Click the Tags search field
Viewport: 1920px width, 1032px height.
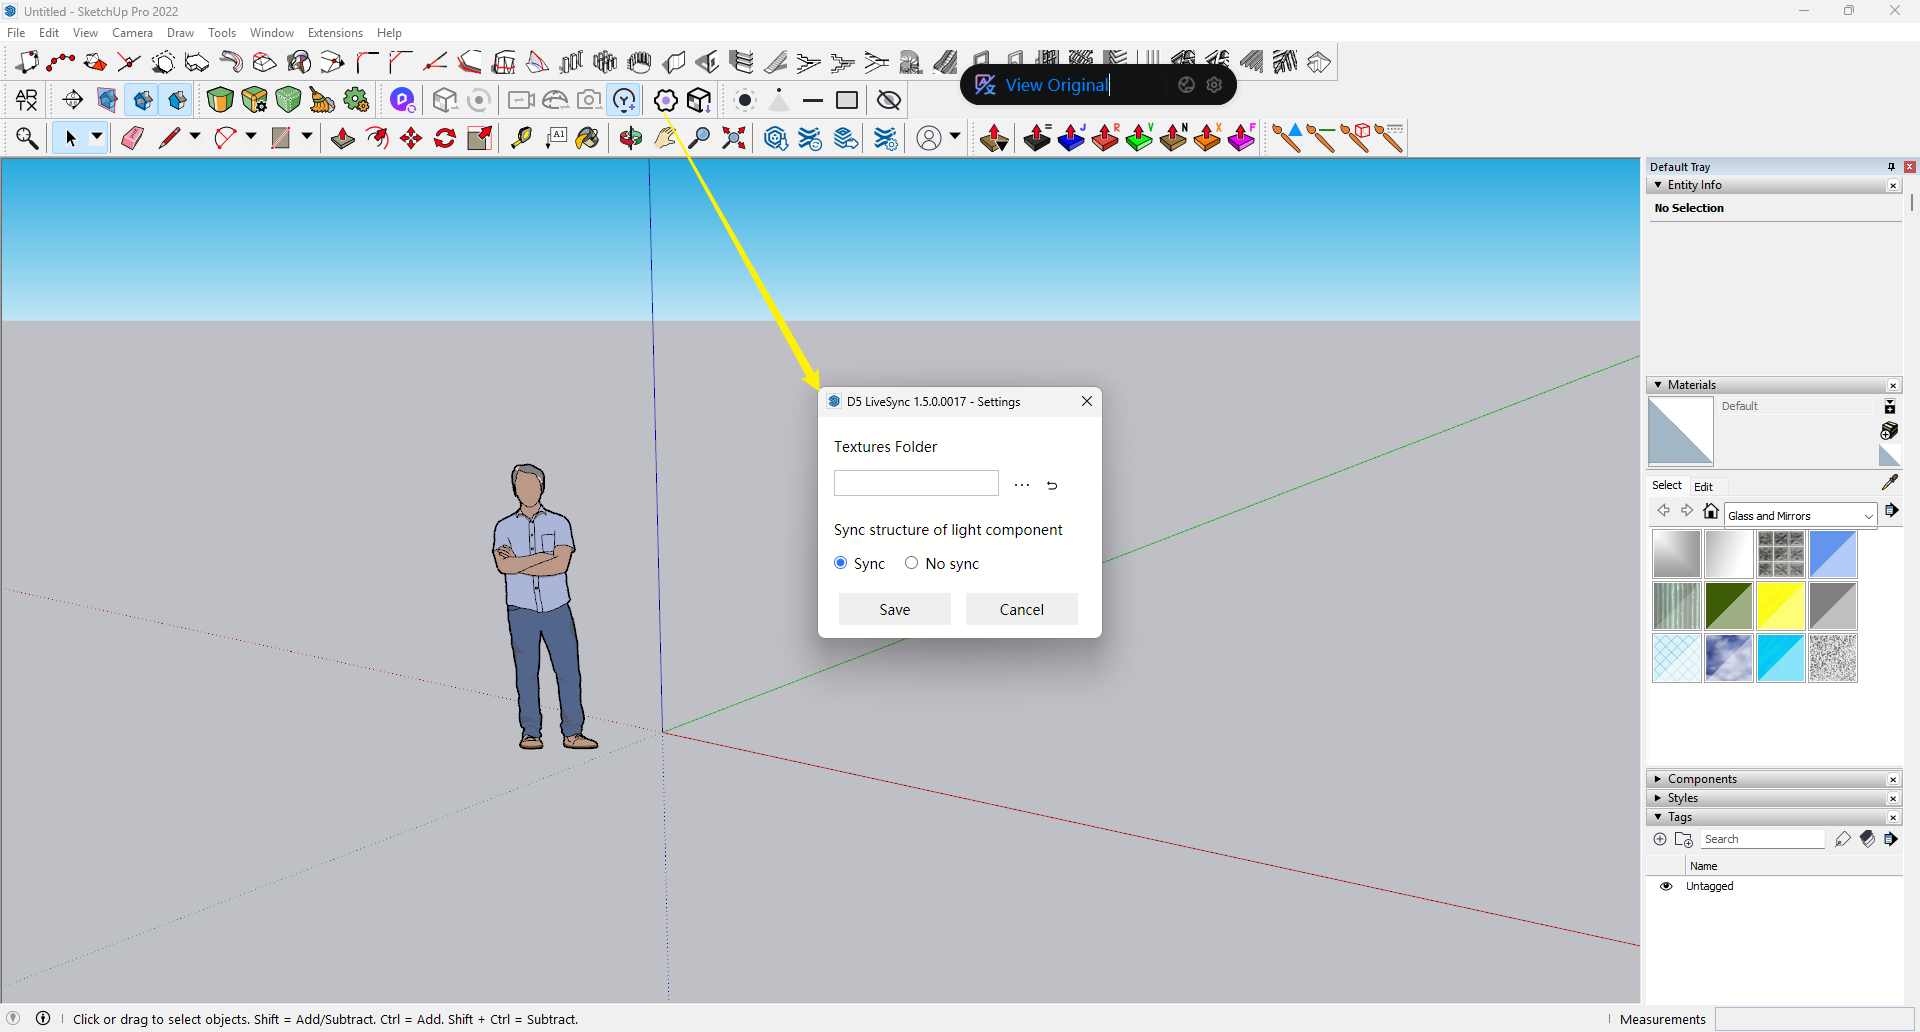pyautogui.click(x=1763, y=839)
